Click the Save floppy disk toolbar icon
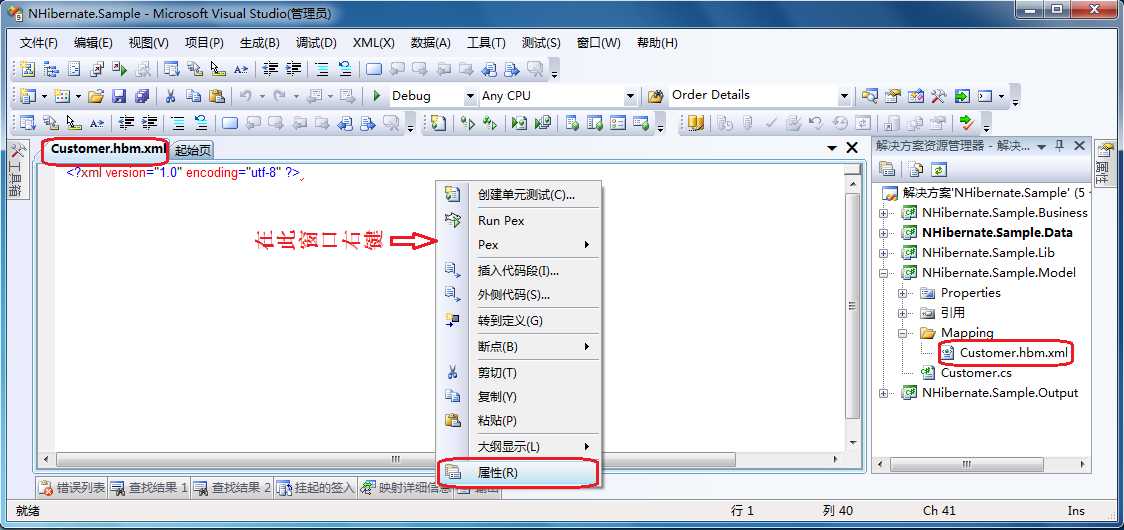Viewport: 1124px width, 530px height. point(119,95)
